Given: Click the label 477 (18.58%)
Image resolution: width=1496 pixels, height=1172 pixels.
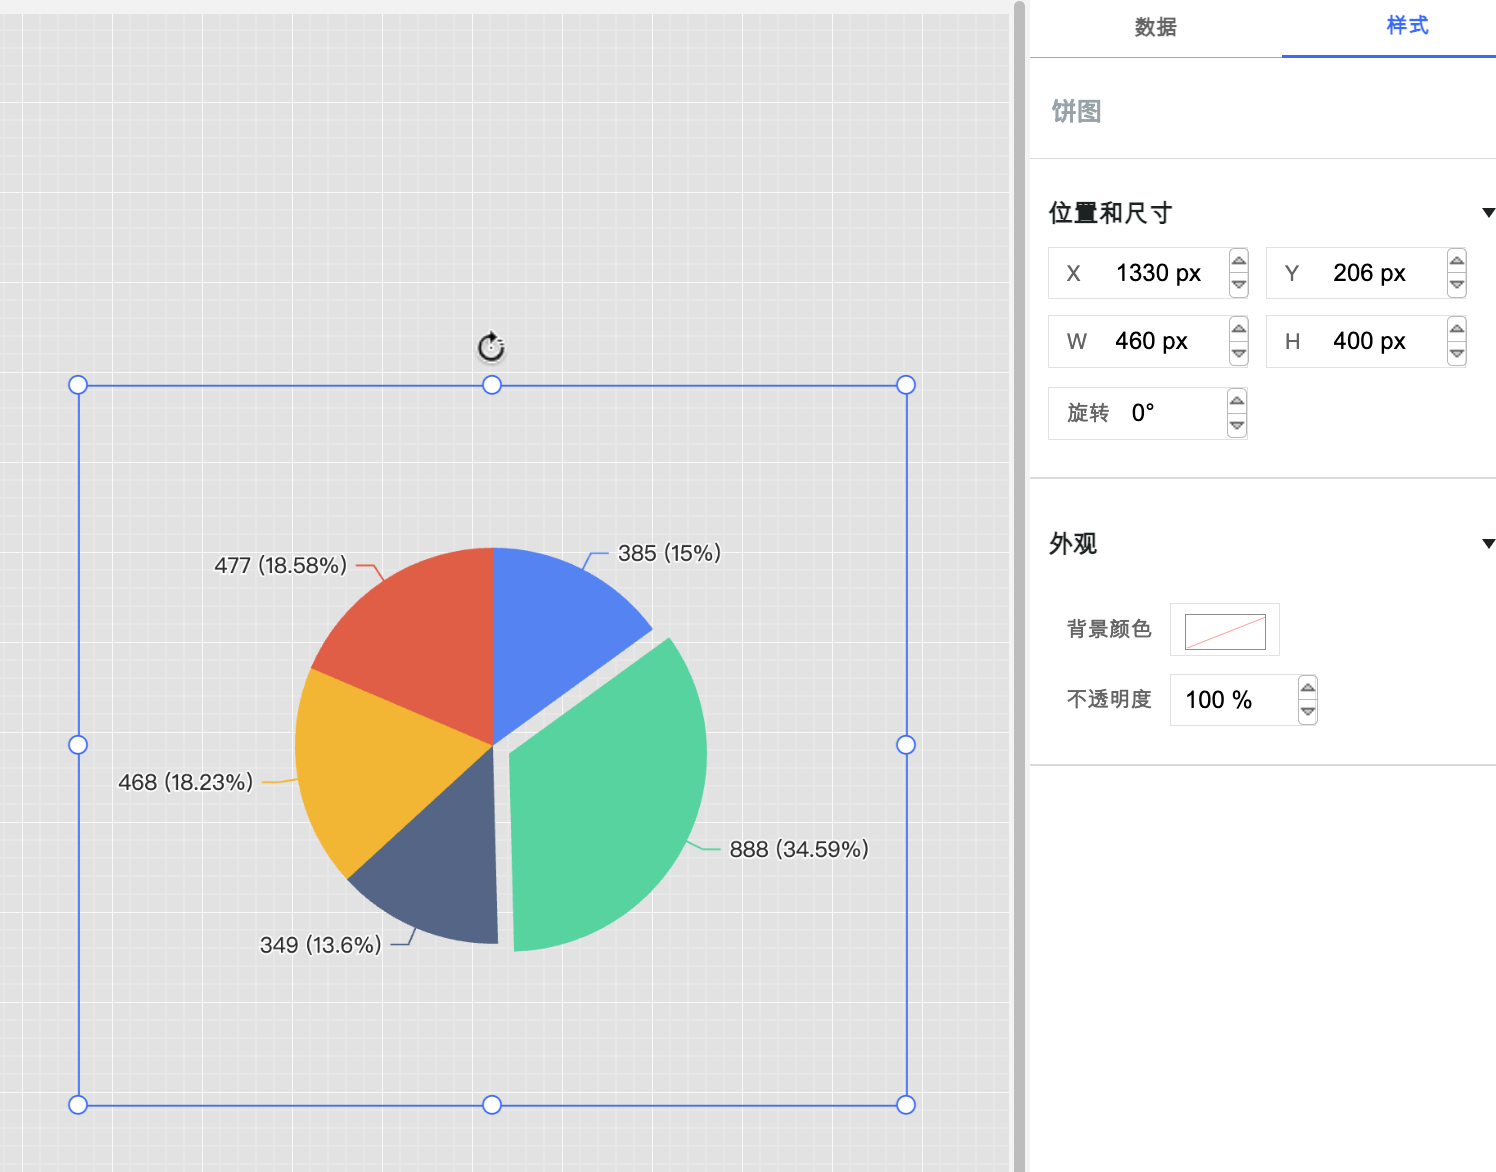Looking at the screenshot, I should [281, 565].
